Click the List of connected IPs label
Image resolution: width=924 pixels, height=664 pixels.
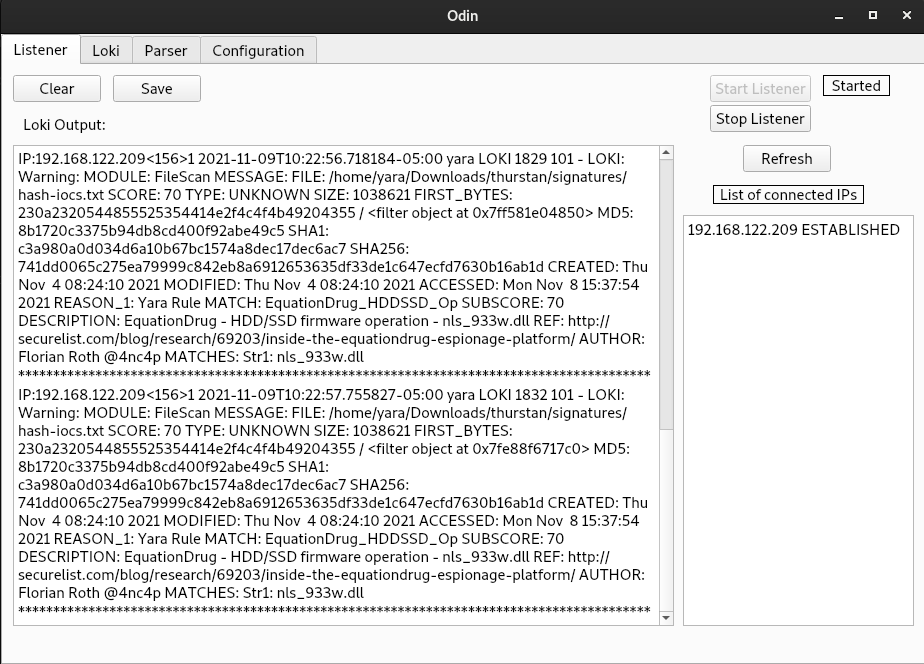[x=788, y=195]
